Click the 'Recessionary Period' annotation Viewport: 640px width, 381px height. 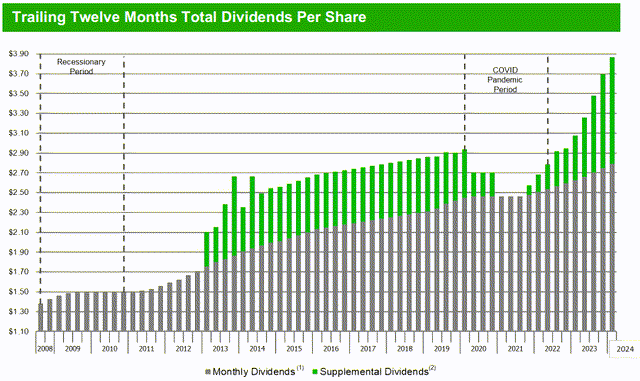81,67
